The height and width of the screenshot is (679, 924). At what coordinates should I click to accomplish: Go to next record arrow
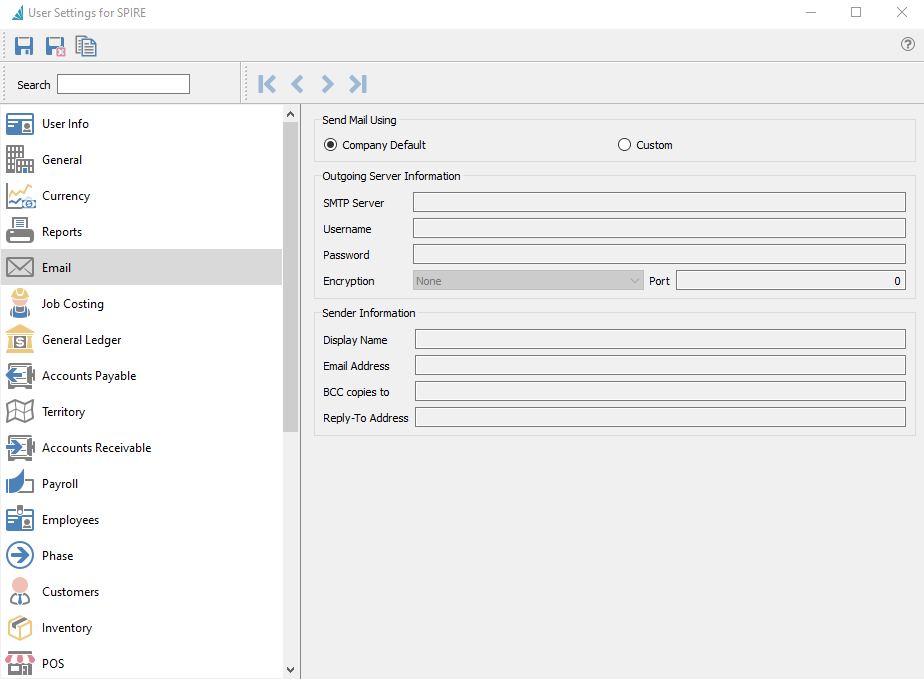[x=327, y=84]
